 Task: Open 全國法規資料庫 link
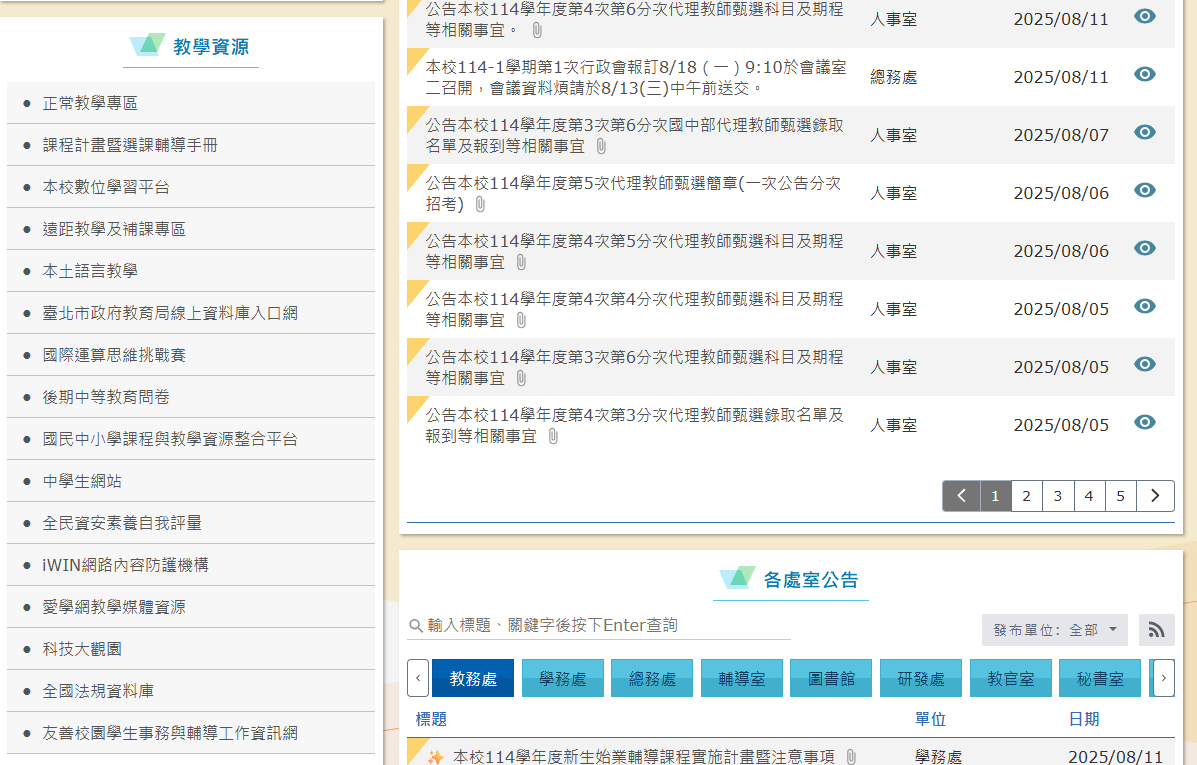[x=98, y=691]
